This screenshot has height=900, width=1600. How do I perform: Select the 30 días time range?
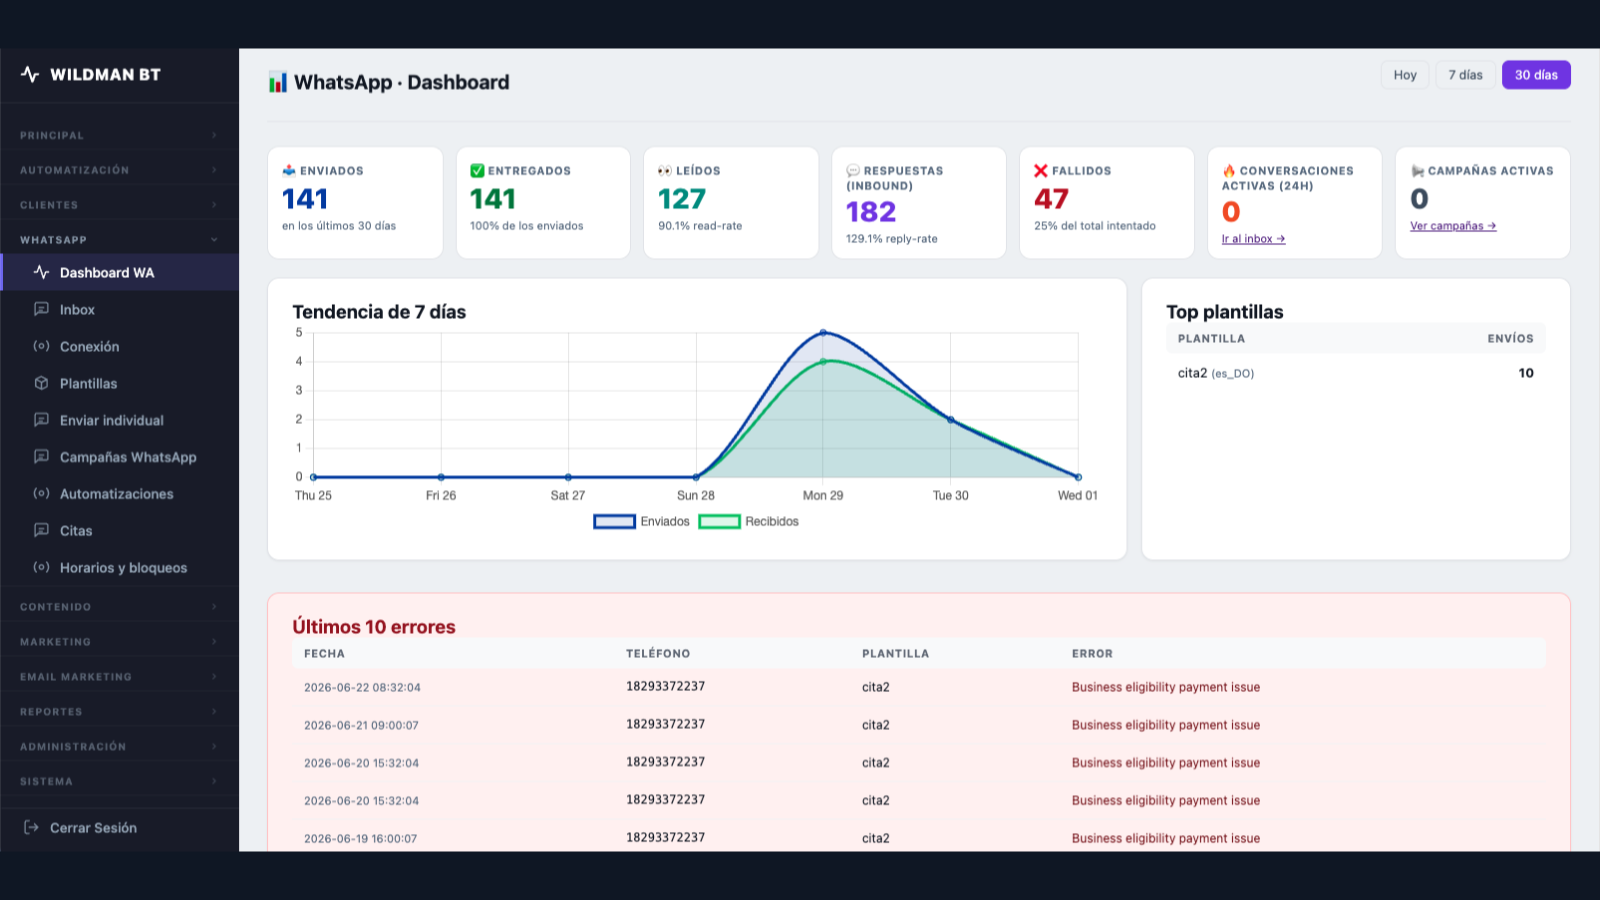click(1536, 75)
